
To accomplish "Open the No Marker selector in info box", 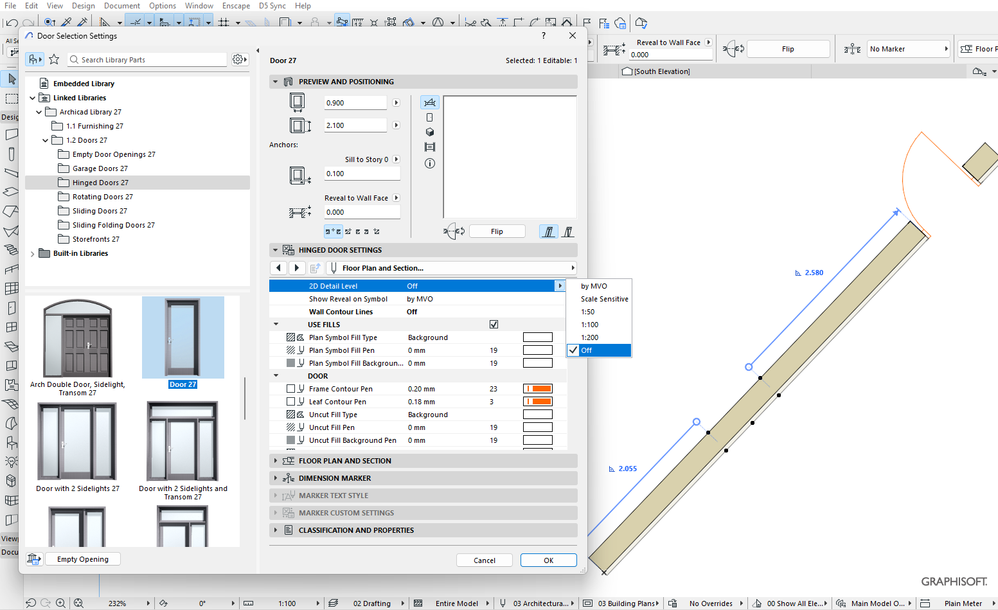I will pyautogui.click(x=908, y=49).
